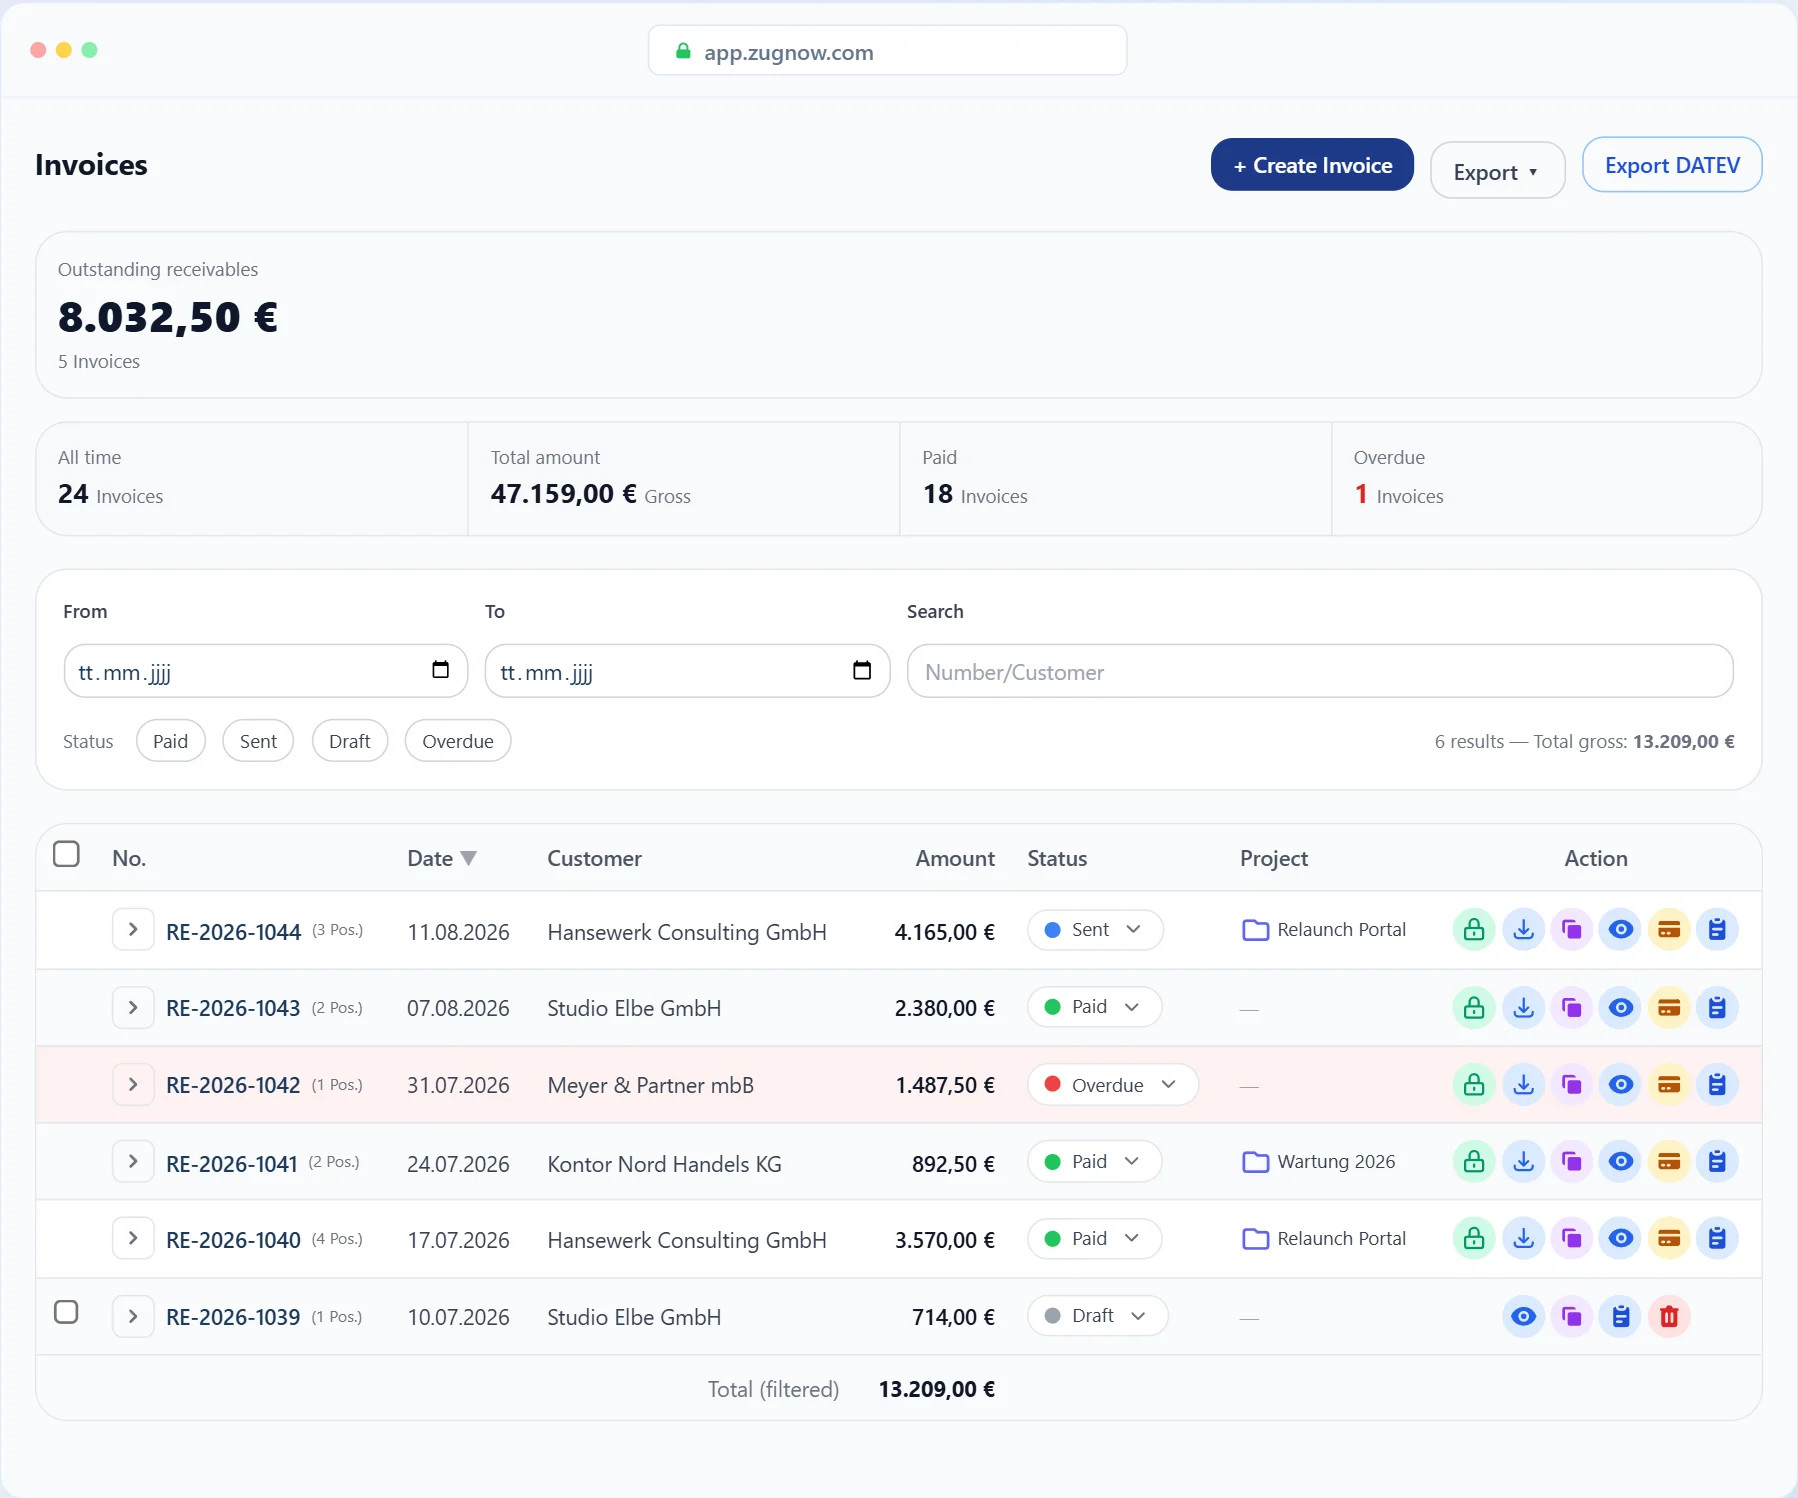Filter invoices by Overdue status

[x=458, y=741]
